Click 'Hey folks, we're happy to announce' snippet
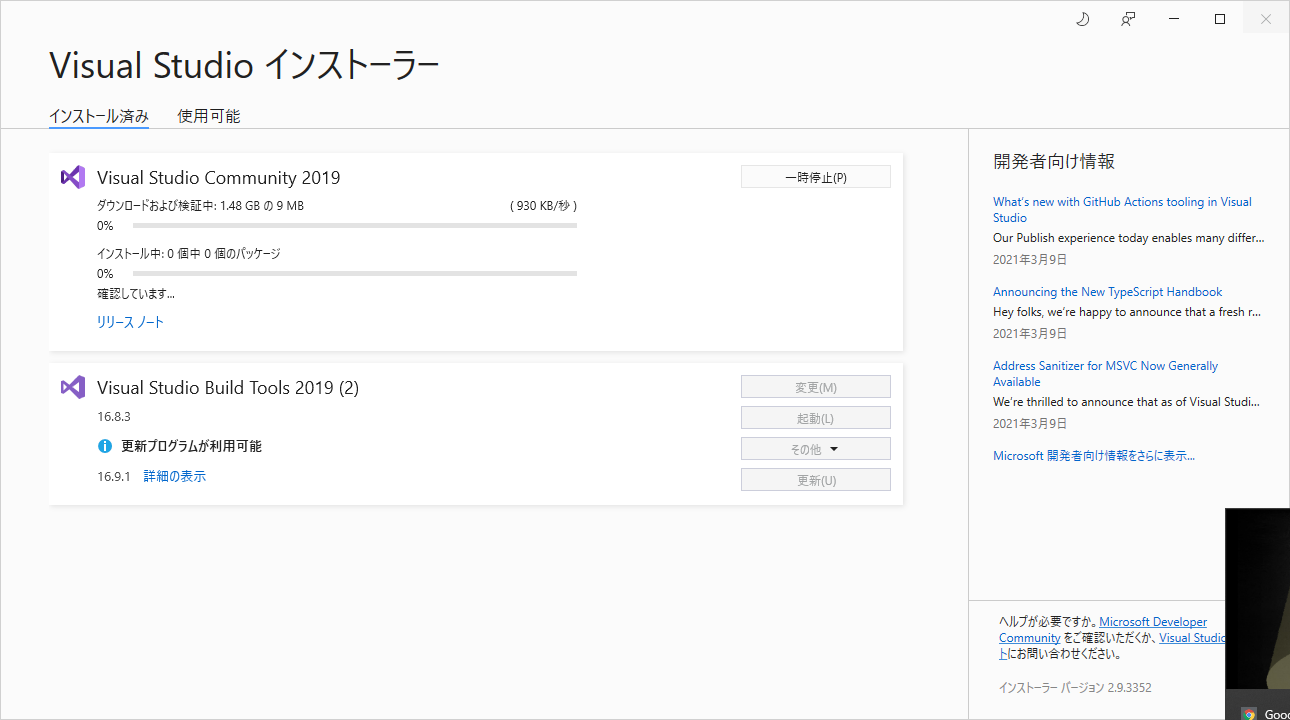Screen dimensions: 1290x720 pyautogui.click(x=1127, y=312)
